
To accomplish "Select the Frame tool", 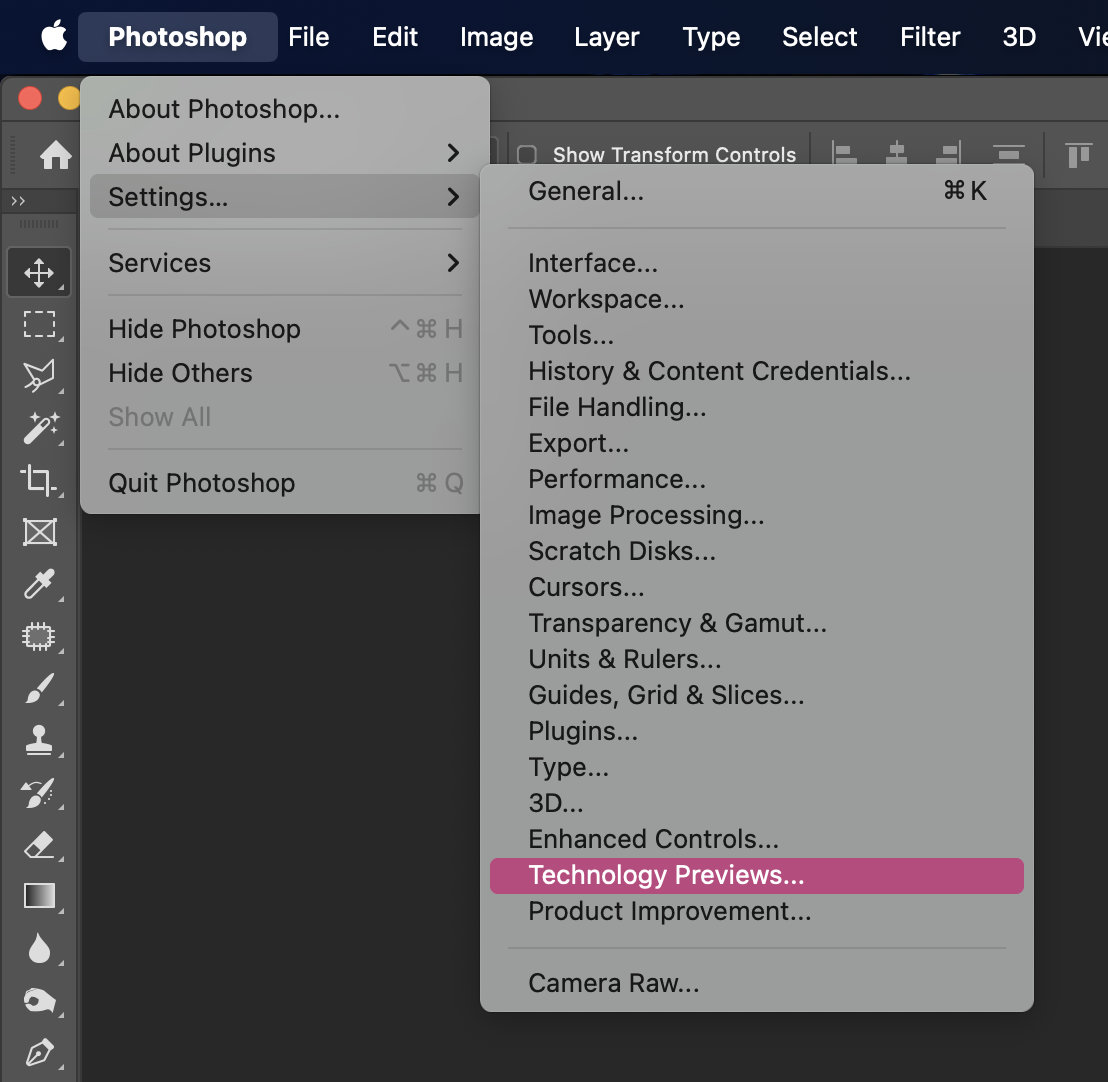I will pos(39,532).
